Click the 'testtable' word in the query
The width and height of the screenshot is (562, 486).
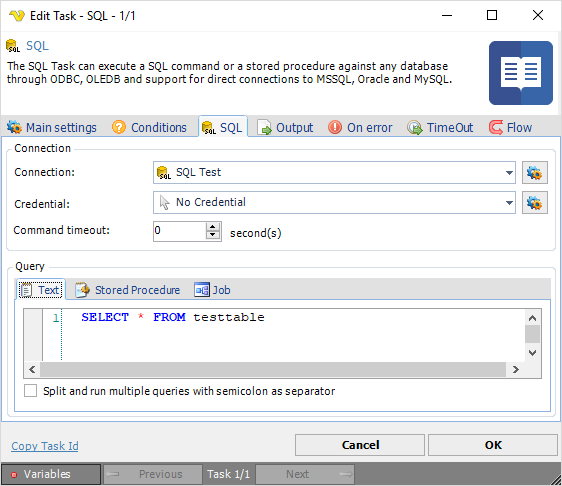(x=229, y=317)
